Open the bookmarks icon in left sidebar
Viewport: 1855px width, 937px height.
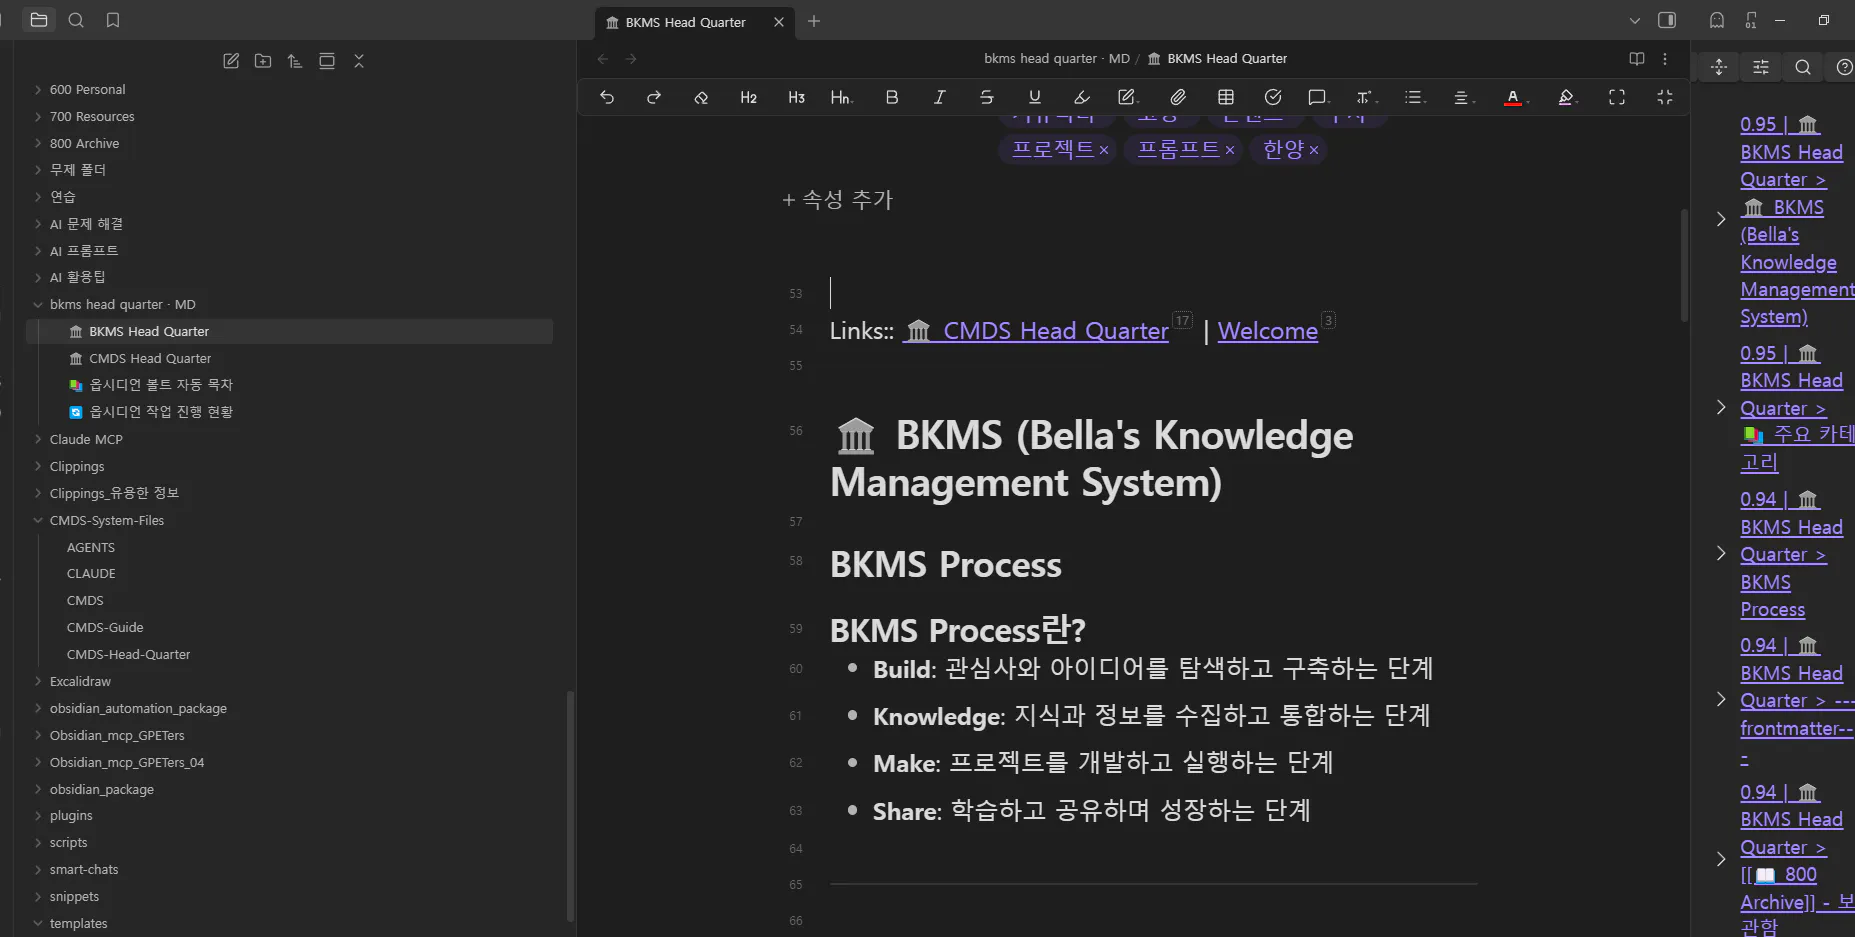click(113, 20)
